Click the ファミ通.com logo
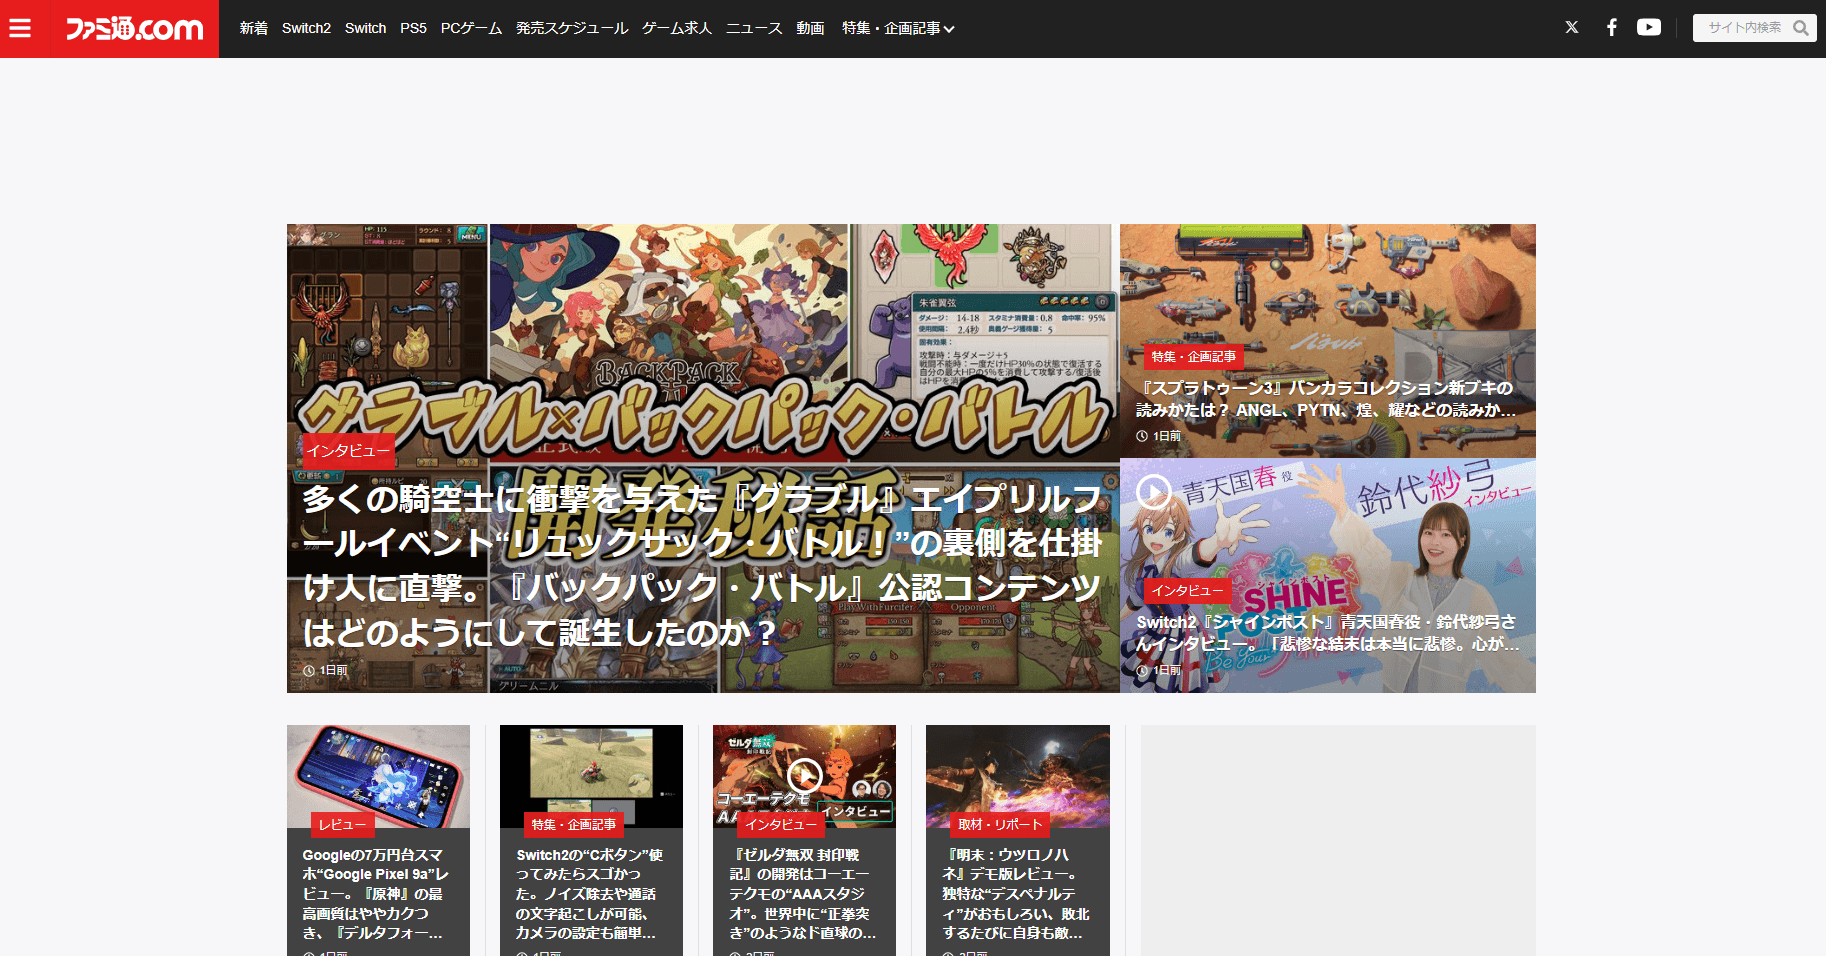1826x956 pixels. pos(133,28)
